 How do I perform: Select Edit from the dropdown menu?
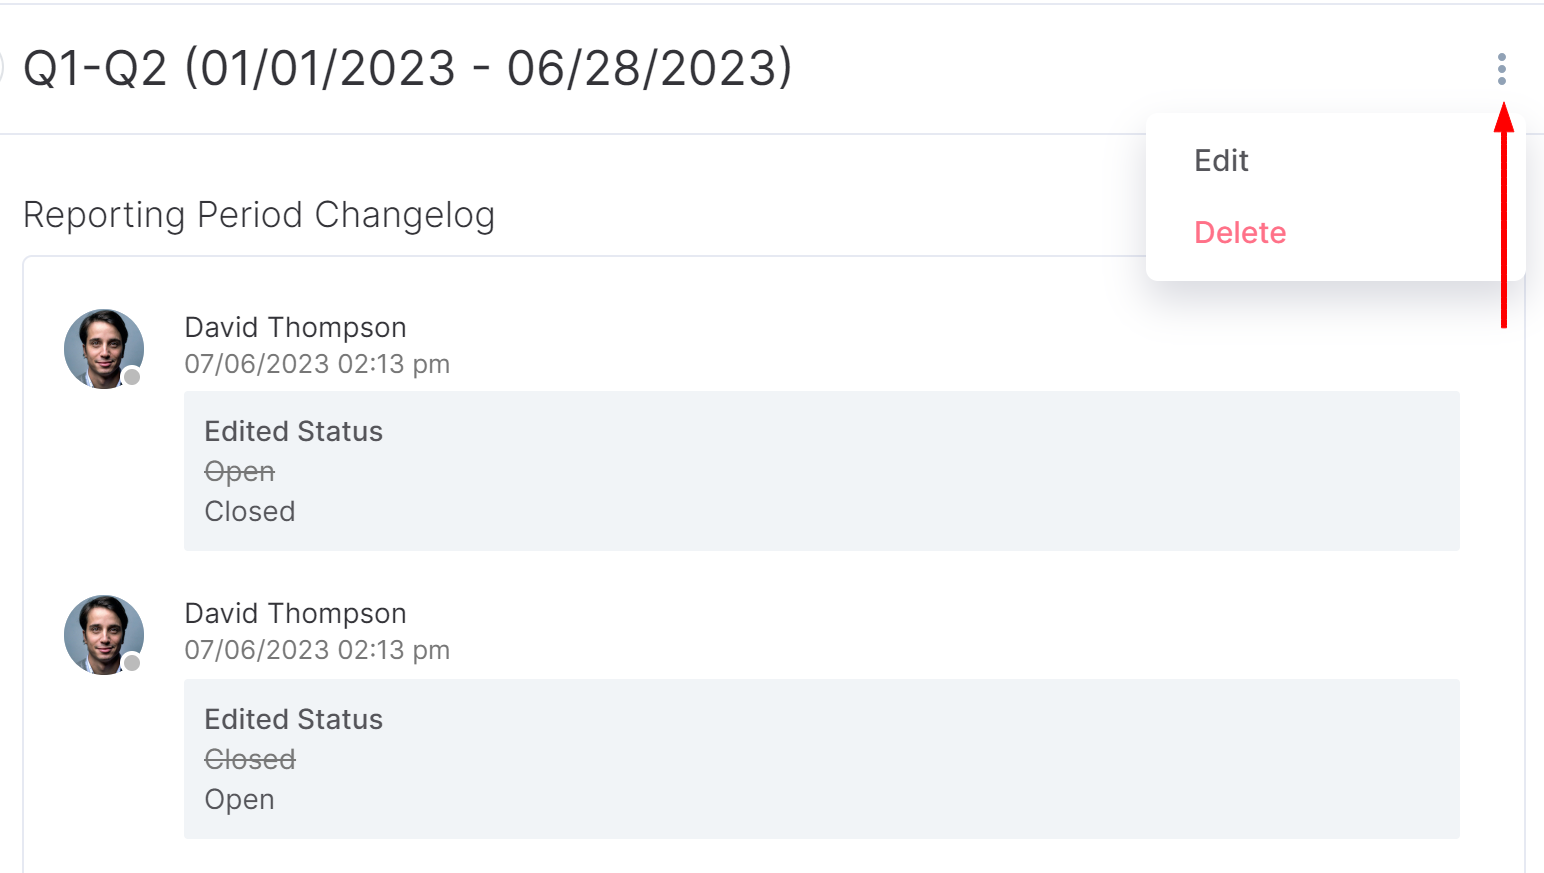pos(1221,161)
